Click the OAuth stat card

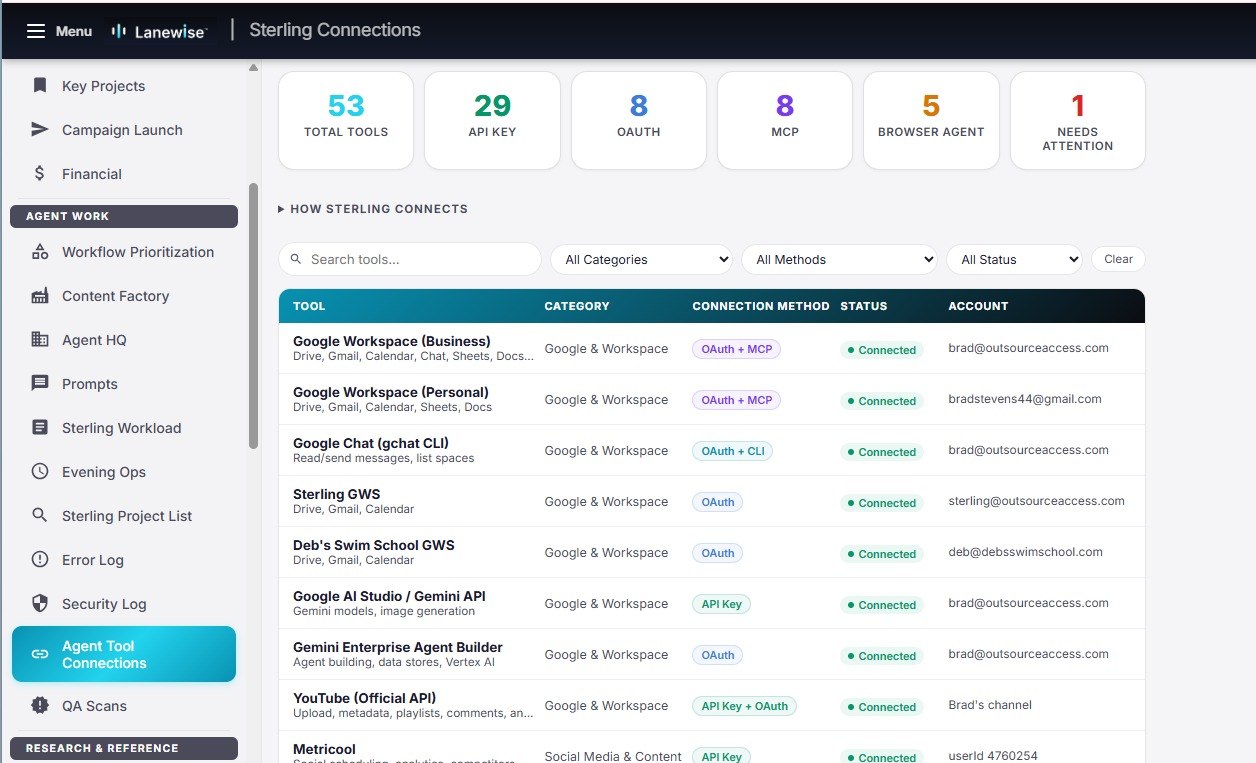pyautogui.click(x=639, y=120)
